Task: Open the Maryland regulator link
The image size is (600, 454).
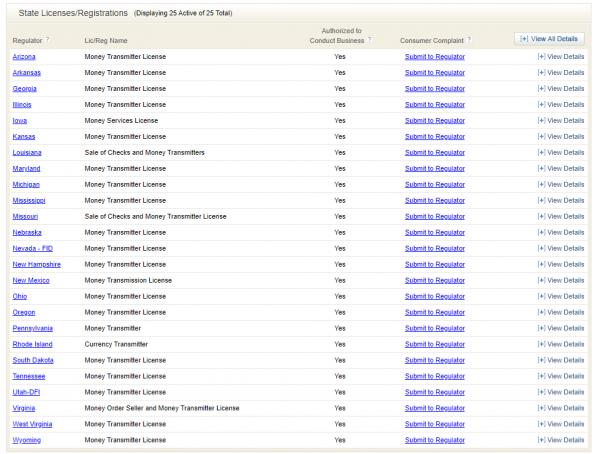Action: point(26,169)
